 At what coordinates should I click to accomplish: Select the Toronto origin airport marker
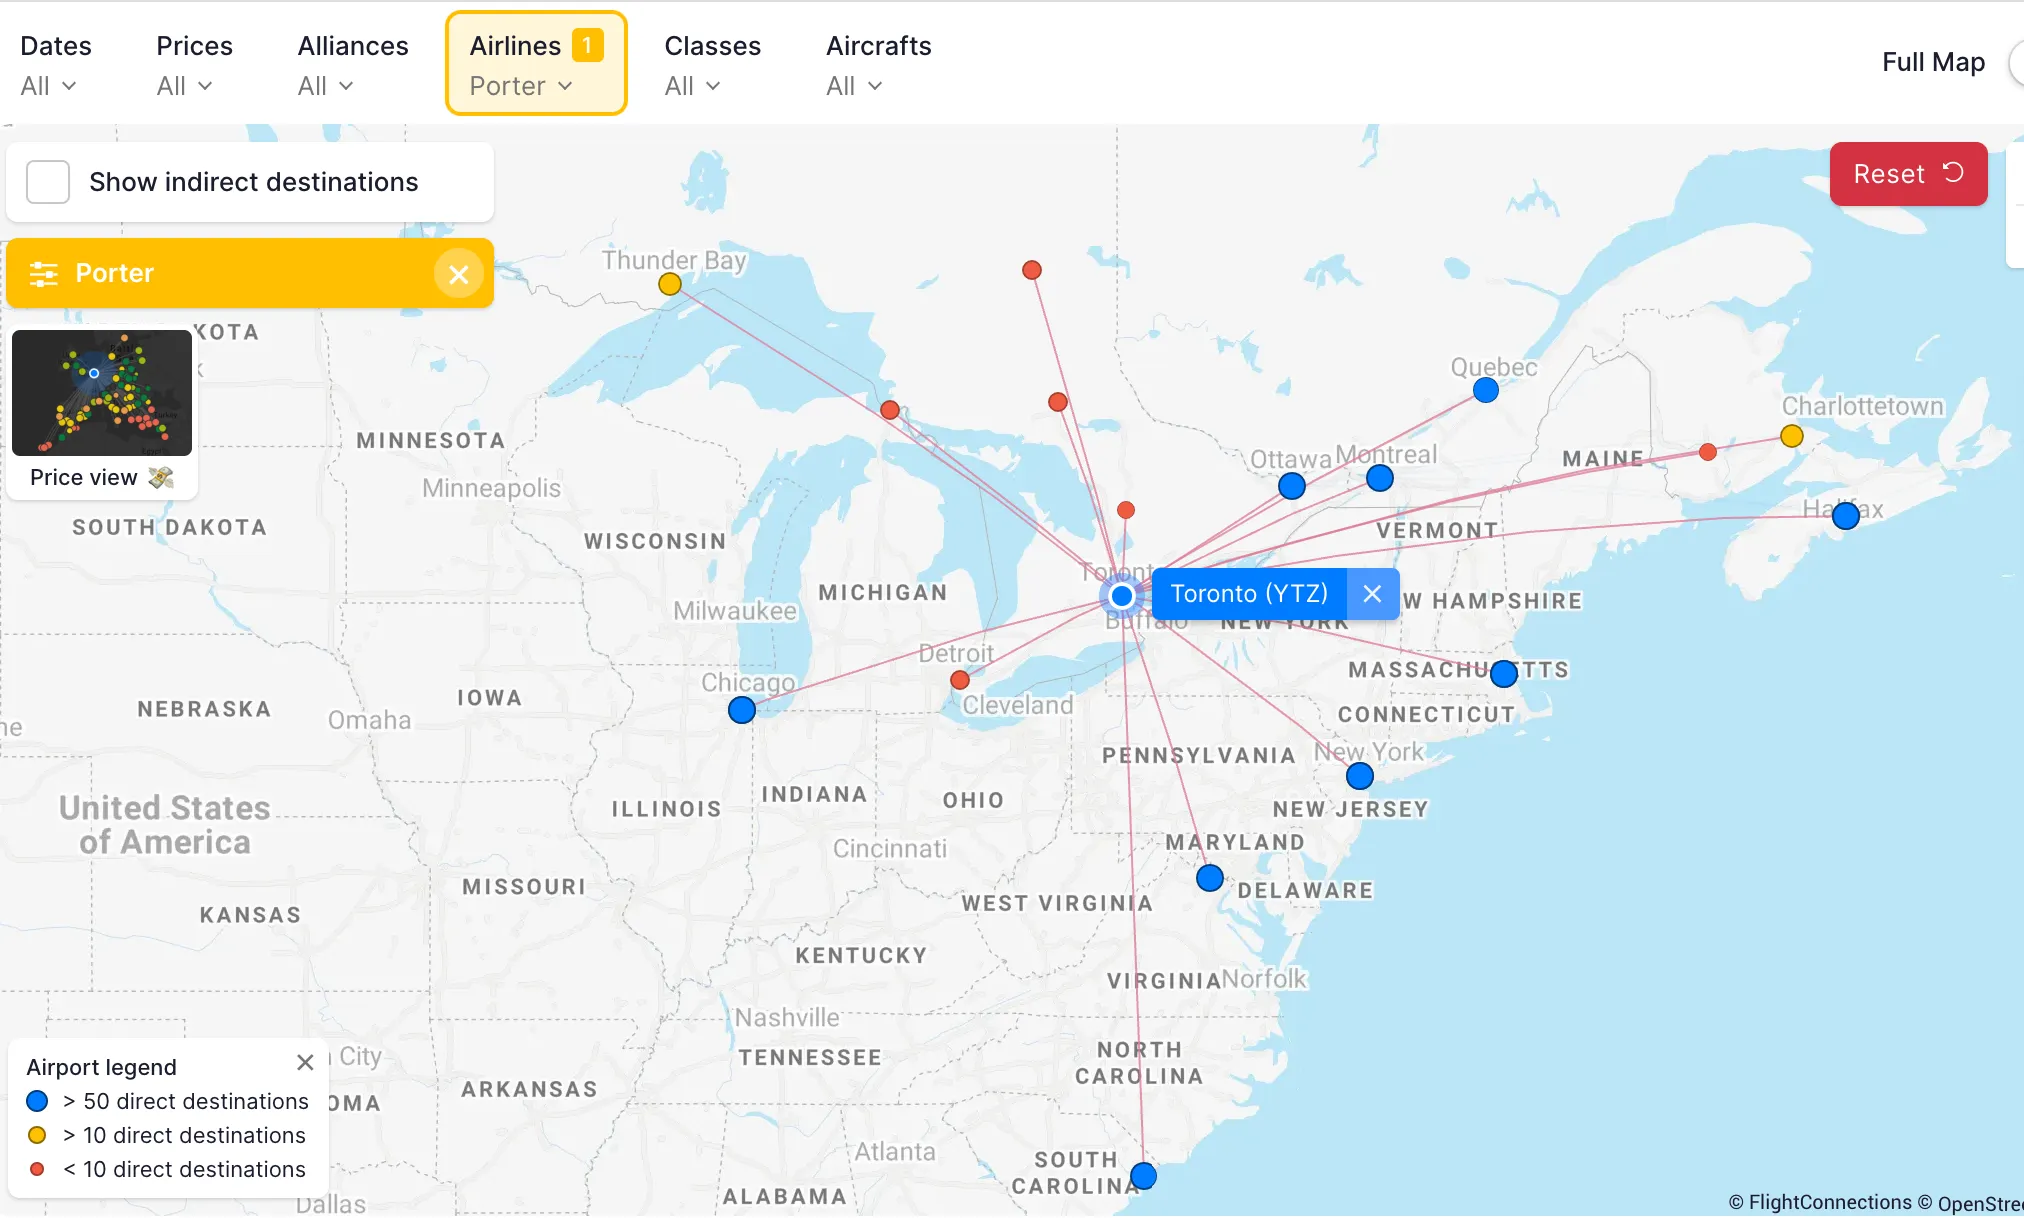[x=1122, y=596]
